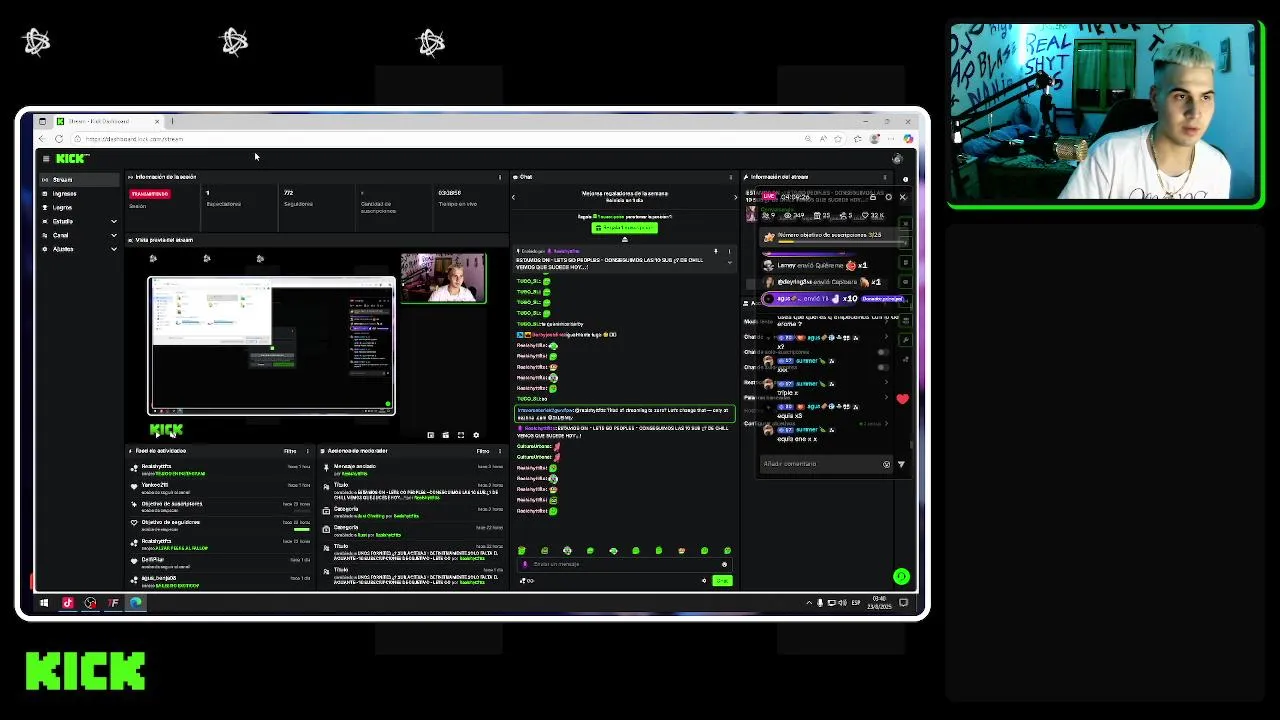1280x720 pixels.
Task: Click the subscription goal progress bar
Action: pos(841,241)
